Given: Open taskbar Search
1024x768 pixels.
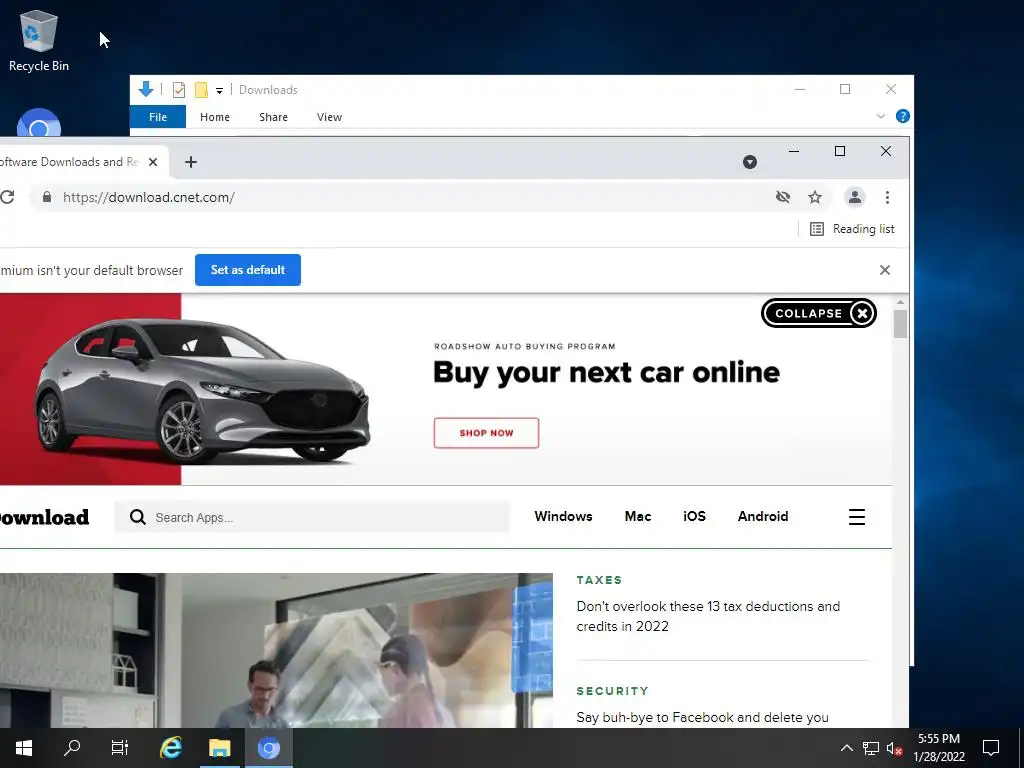Looking at the screenshot, I should tap(72, 748).
